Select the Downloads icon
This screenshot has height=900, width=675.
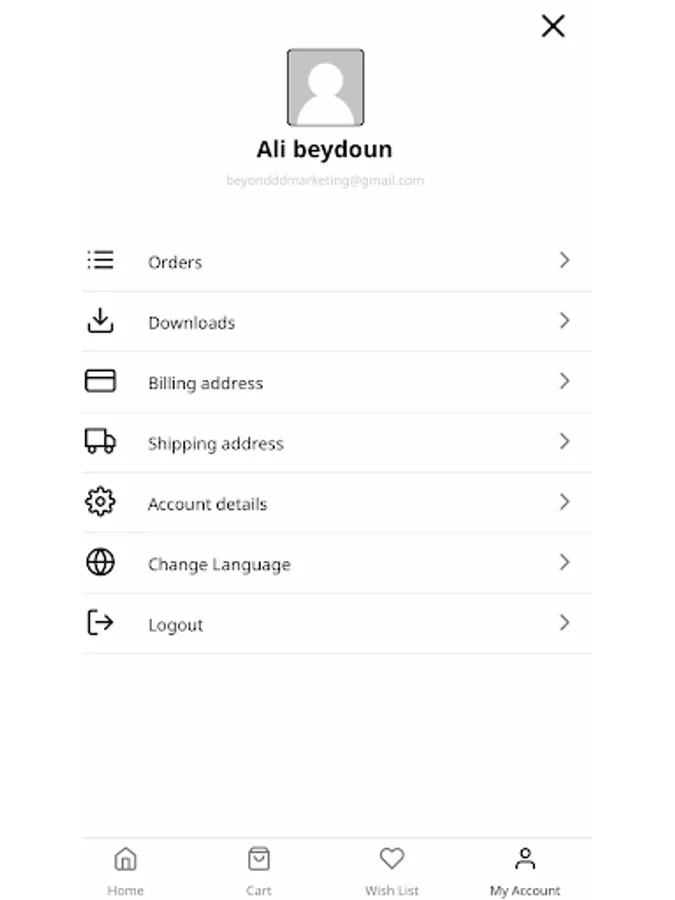click(x=100, y=321)
